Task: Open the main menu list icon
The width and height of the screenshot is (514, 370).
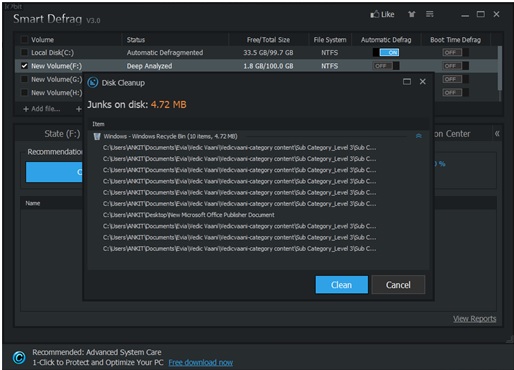Action: (x=430, y=14)
